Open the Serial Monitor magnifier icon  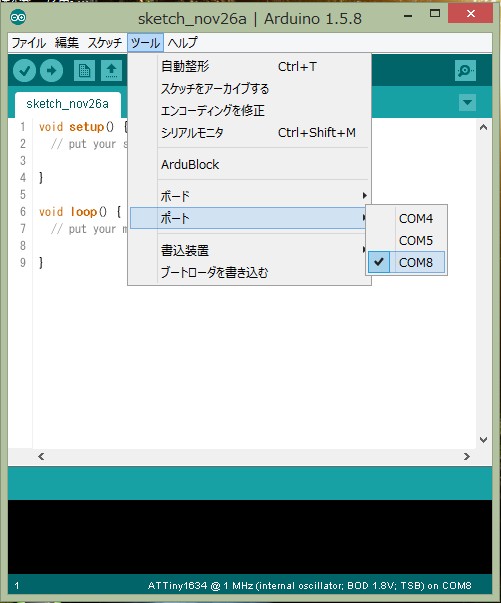[465, 70]
